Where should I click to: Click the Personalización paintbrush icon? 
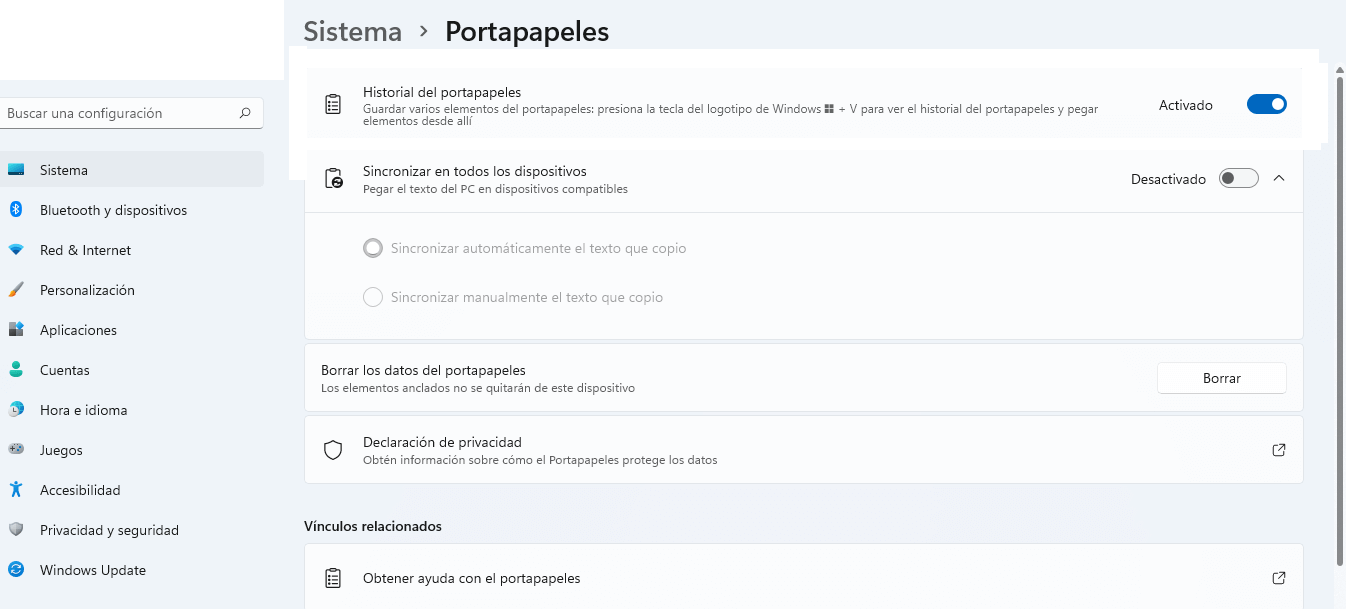click(16, 290)
